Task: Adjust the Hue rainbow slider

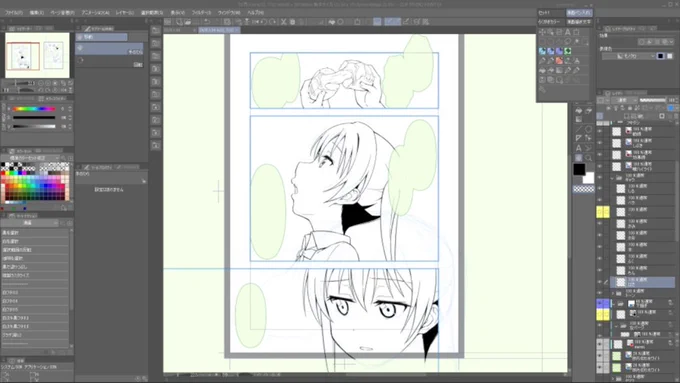Action: (34, 109)
